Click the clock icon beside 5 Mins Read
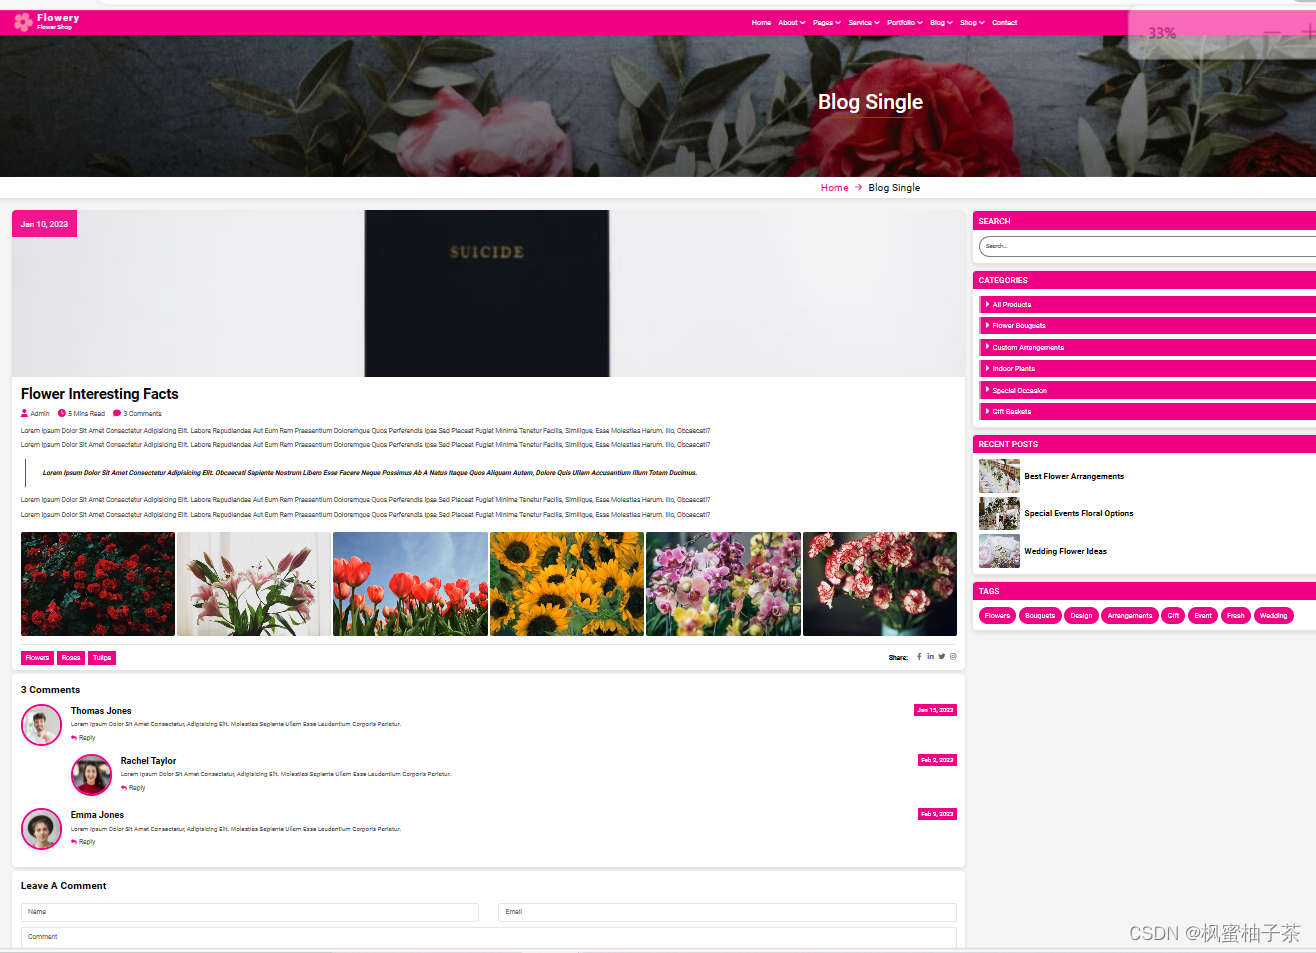This screenshot has width=1316, height=953. pyautogui.click(x=61, y=413)
